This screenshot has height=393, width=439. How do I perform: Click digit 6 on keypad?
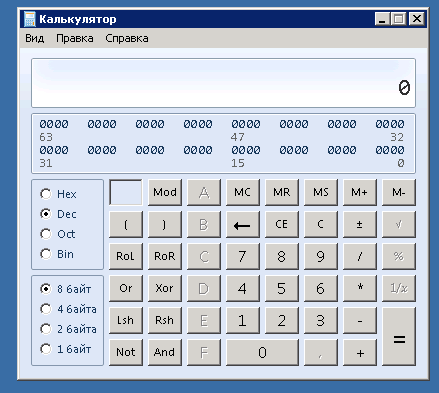click(x=321, y=288)
